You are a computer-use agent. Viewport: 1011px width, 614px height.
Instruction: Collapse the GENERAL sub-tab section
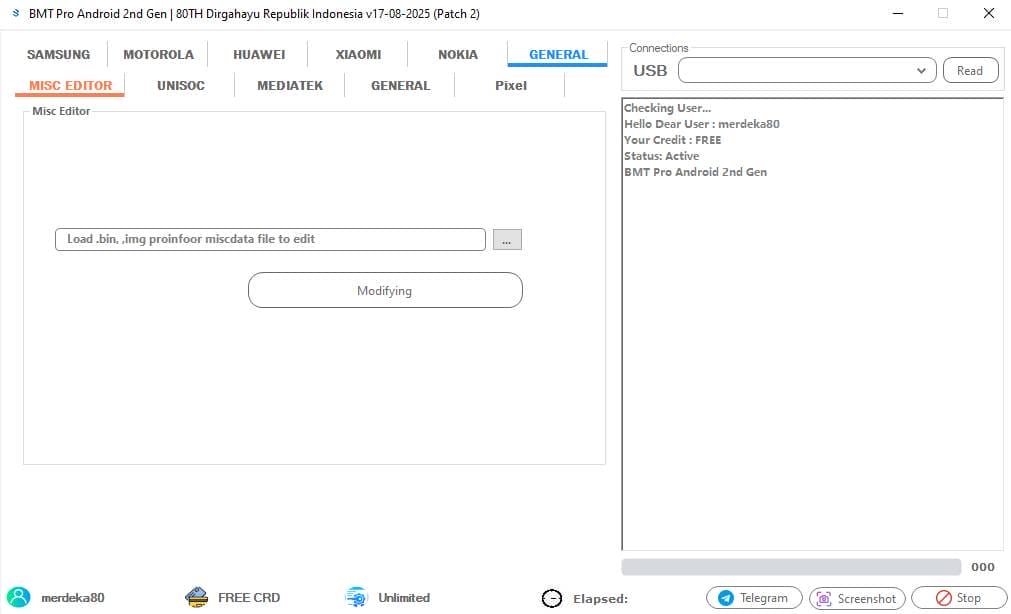[x=399, y=85]
